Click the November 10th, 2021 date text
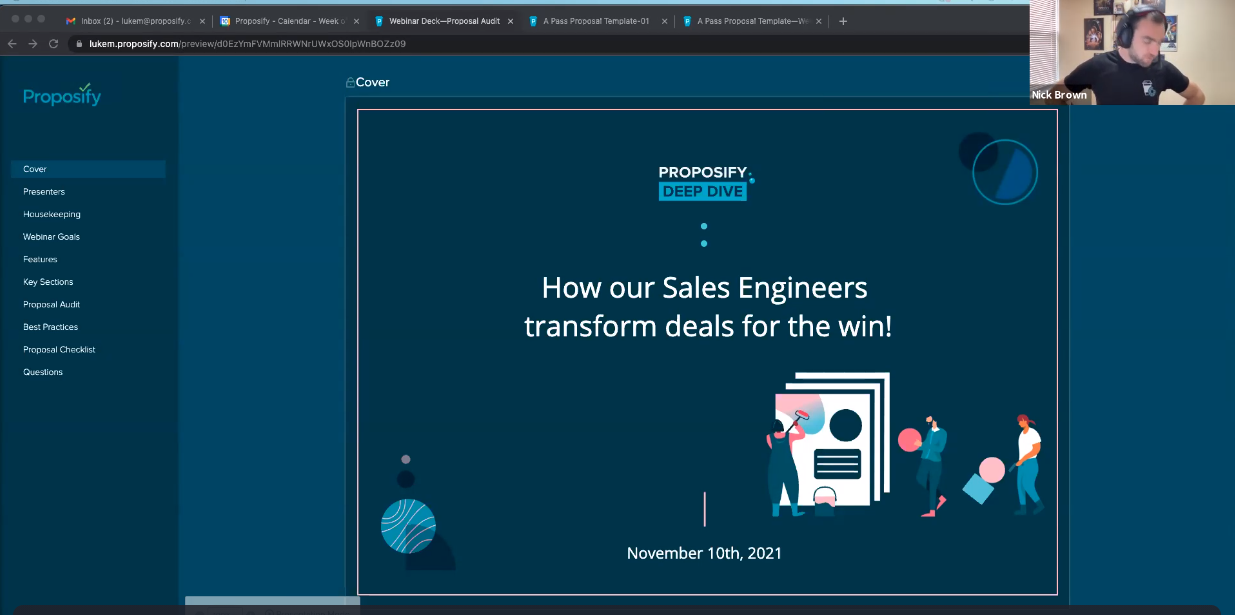Screen dimensions: 1235x615 click(x=704, y=553)
